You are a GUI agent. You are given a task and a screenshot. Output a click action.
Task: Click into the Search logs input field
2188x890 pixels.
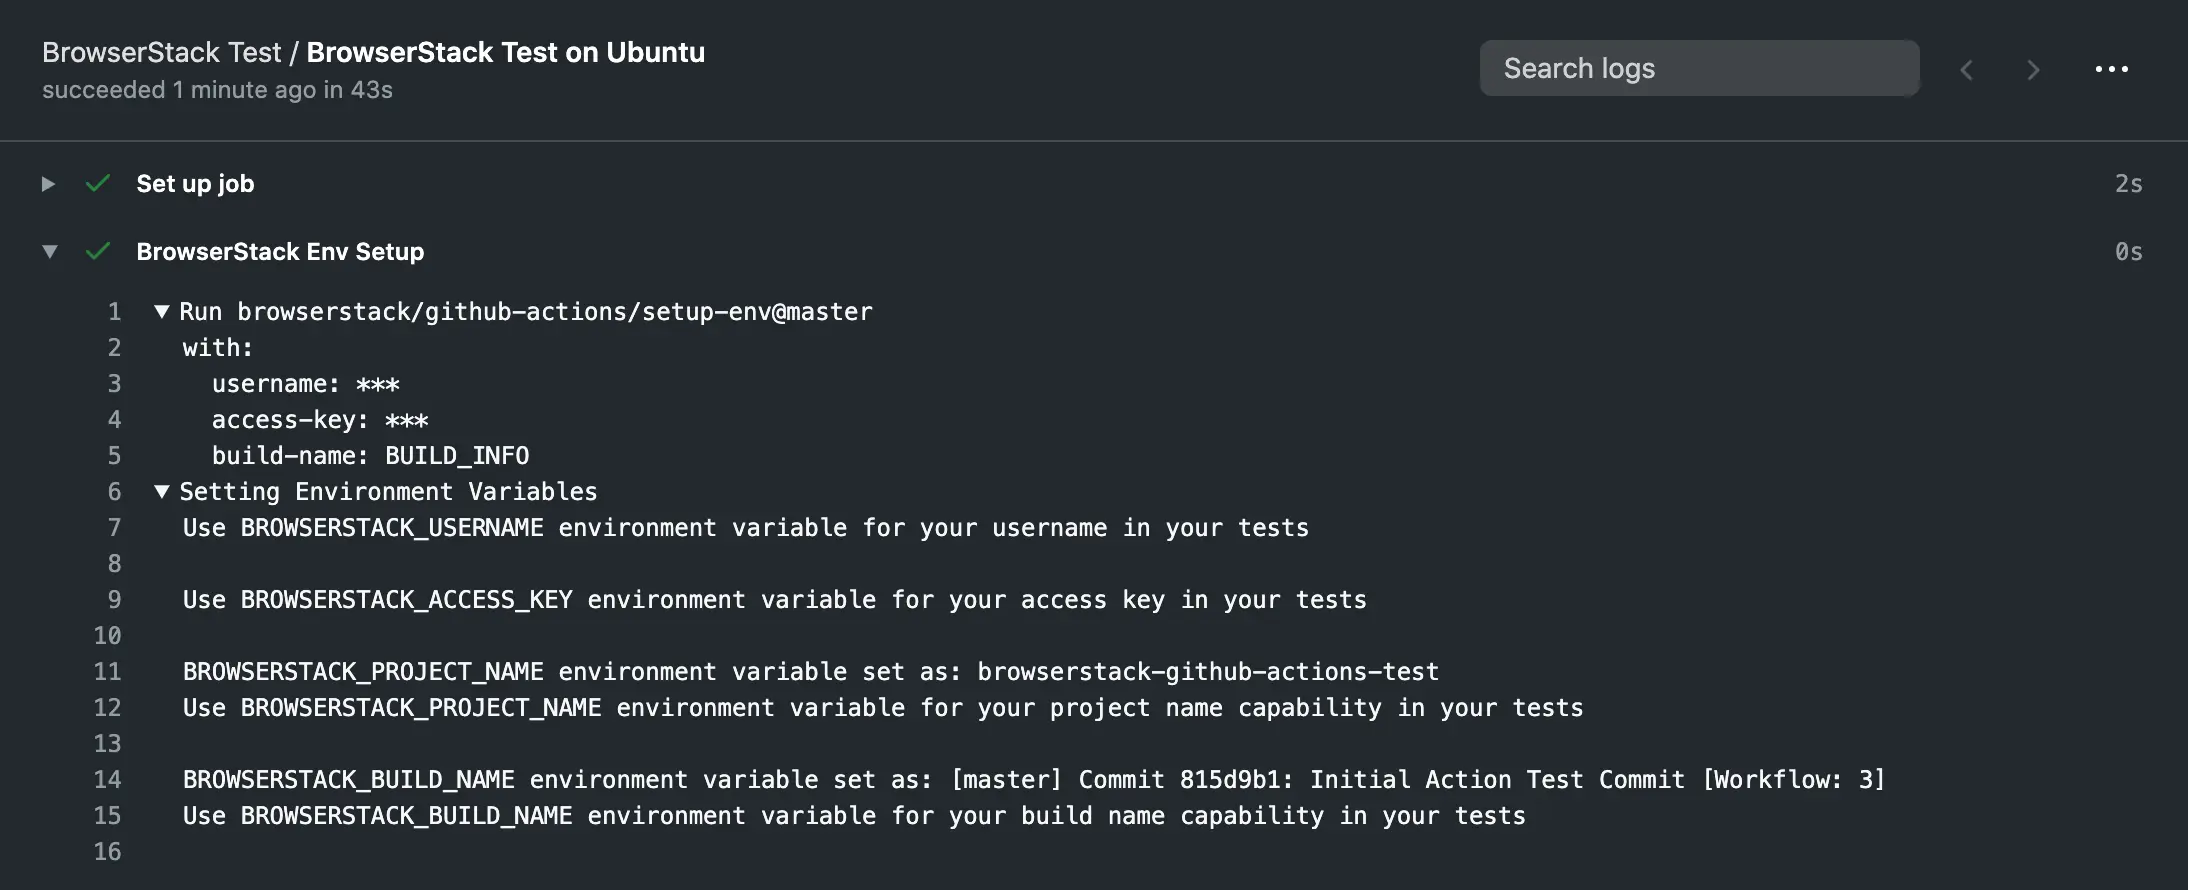(1700, 68)
